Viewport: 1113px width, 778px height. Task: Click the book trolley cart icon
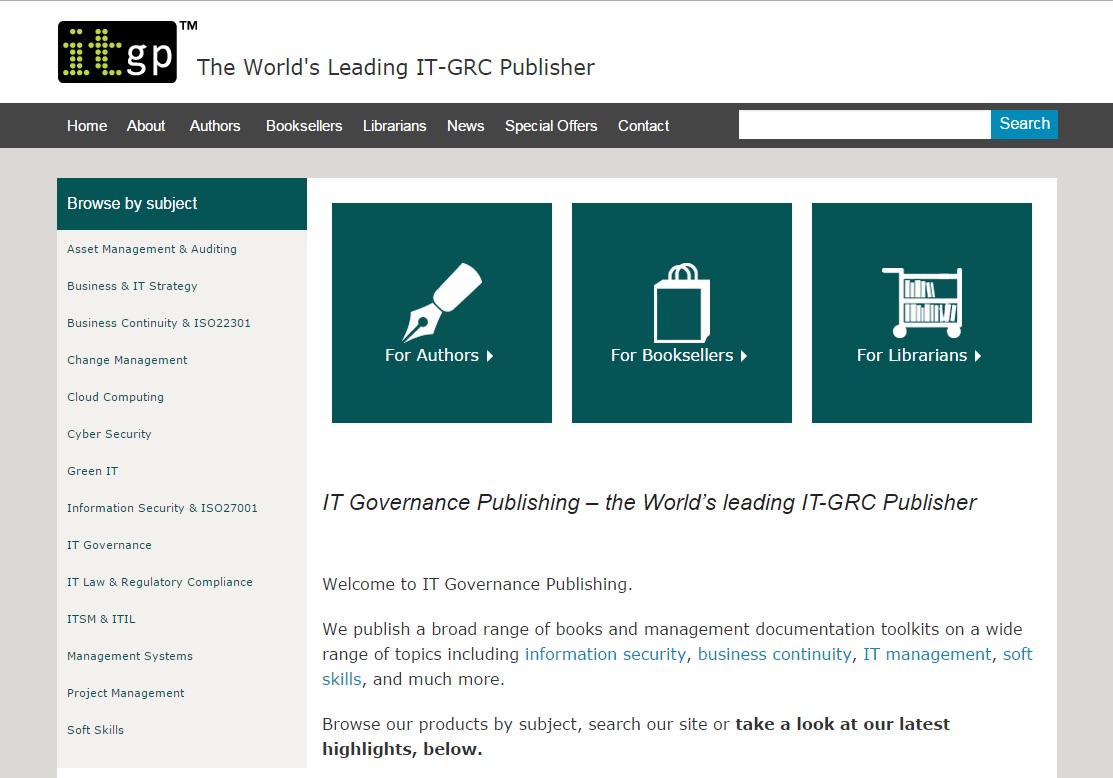[x=921, y=302]
